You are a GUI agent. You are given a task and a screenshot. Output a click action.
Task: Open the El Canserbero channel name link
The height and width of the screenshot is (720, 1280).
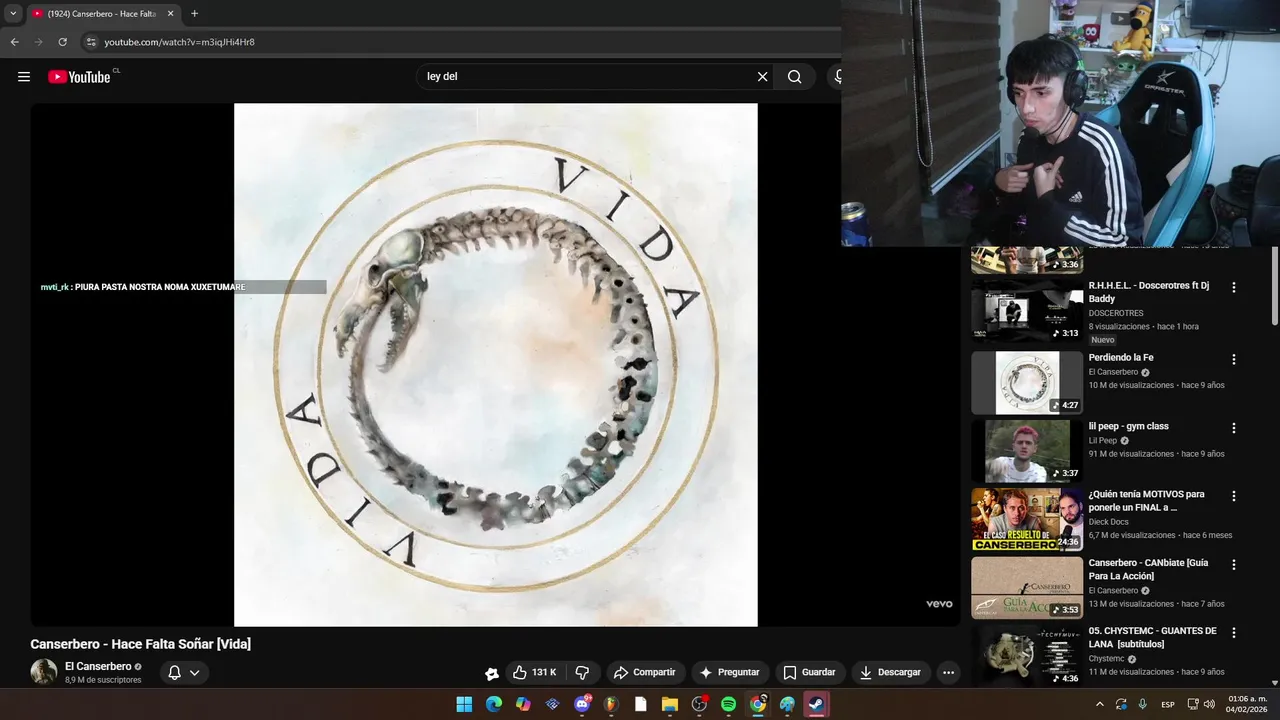coord(98,666)
